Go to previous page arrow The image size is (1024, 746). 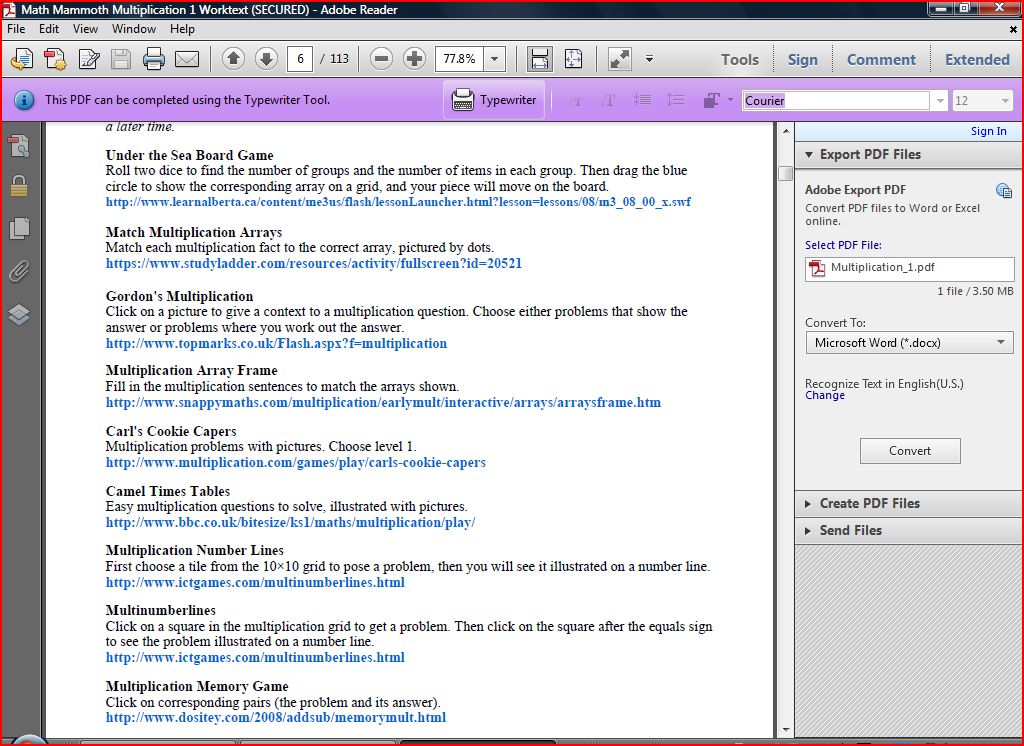(x=233, y=59)
